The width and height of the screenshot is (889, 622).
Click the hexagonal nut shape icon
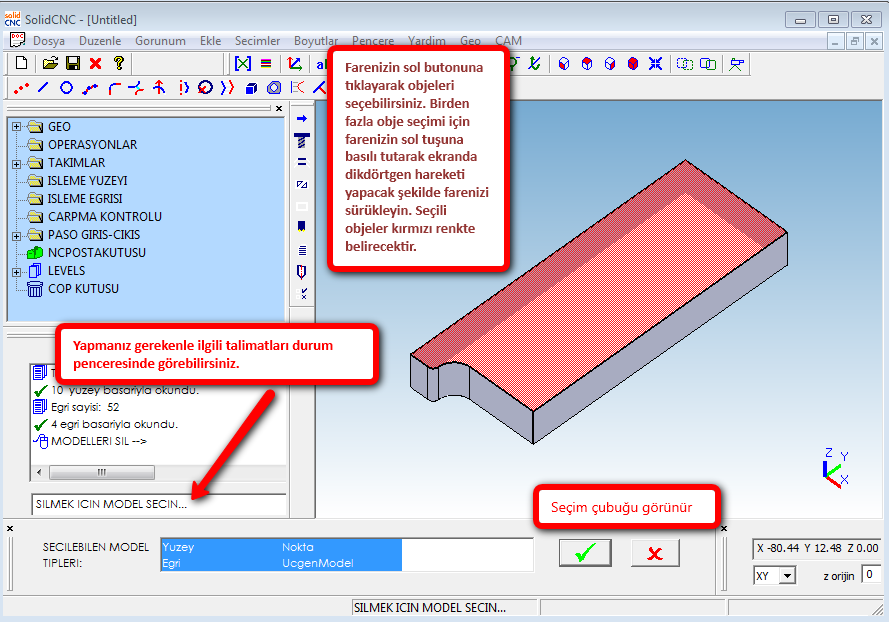[274, 88]
